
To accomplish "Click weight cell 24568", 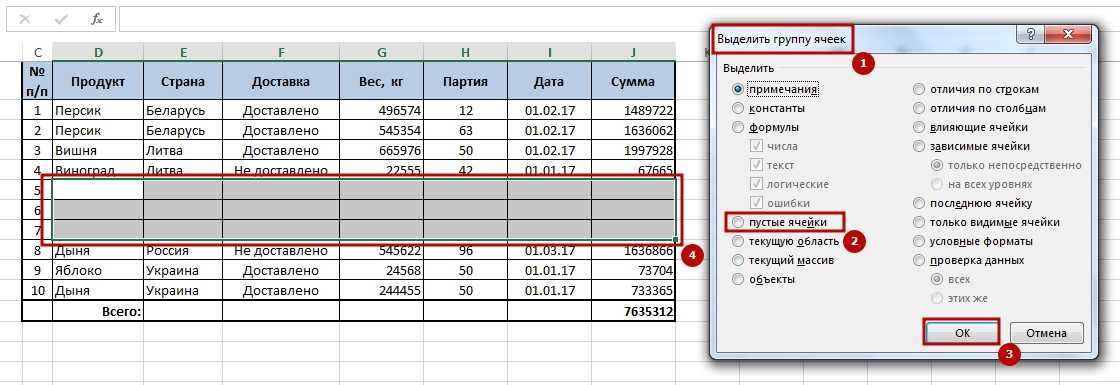I will click(381, 271).
